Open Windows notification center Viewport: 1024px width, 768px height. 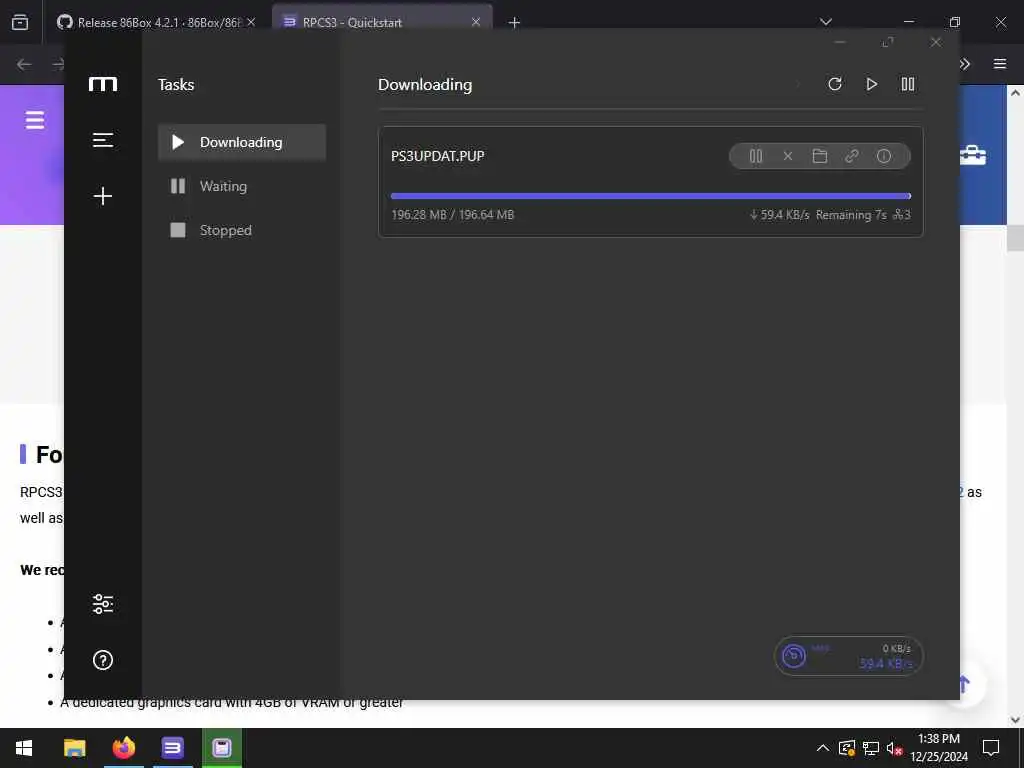tap(991, 748)
